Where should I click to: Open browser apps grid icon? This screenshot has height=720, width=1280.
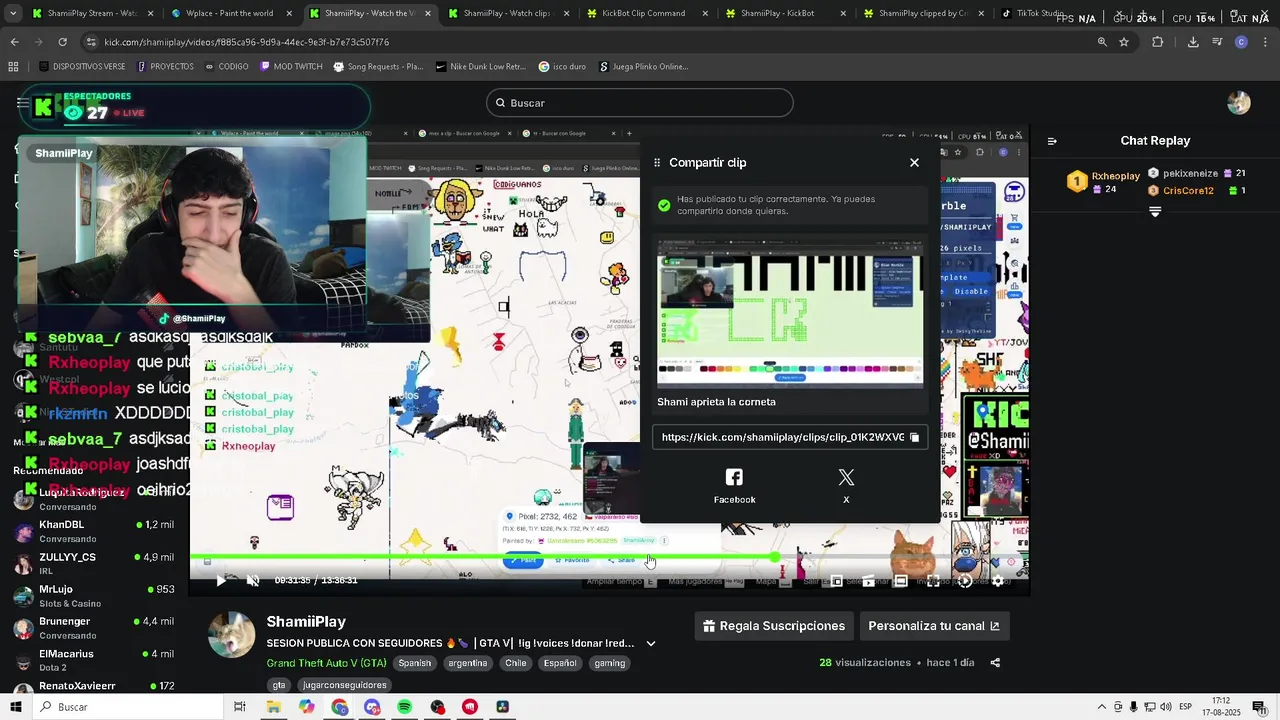click(13, 67)
